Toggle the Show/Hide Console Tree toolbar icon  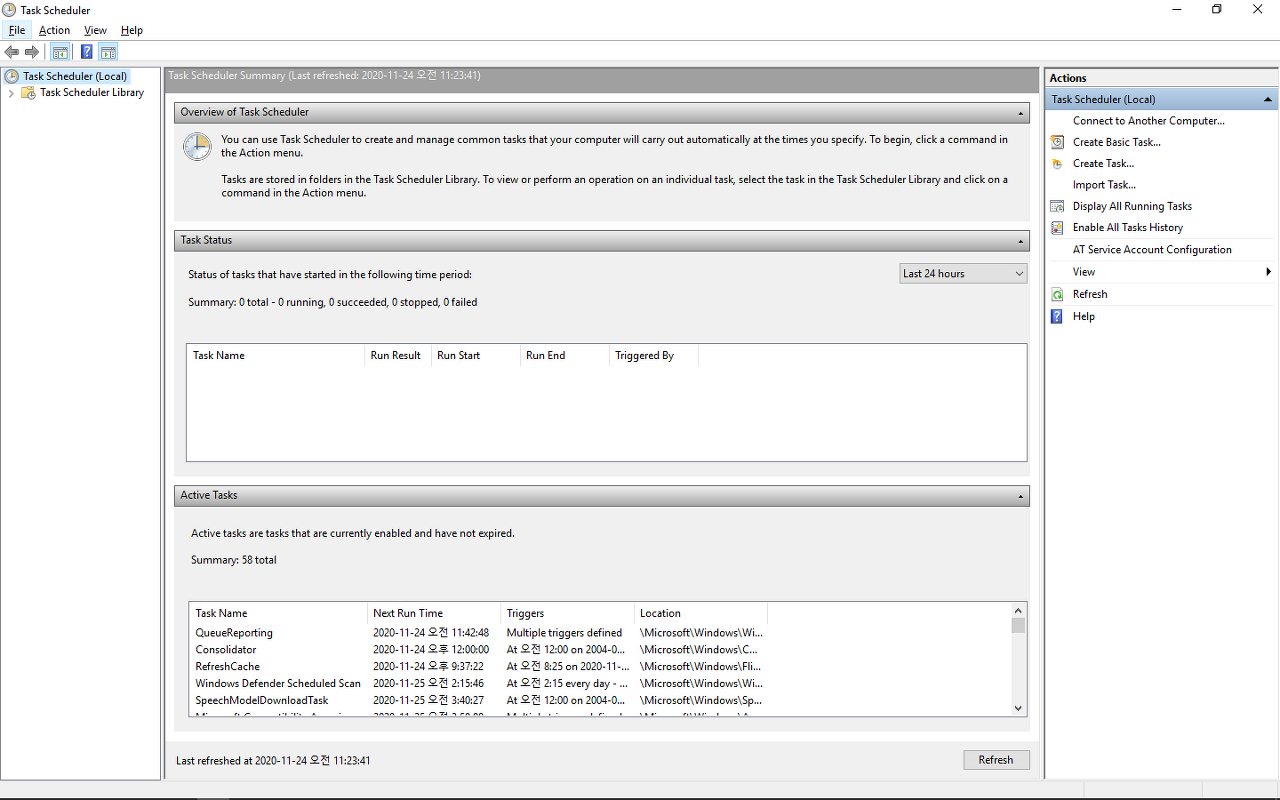click(60, 52)
